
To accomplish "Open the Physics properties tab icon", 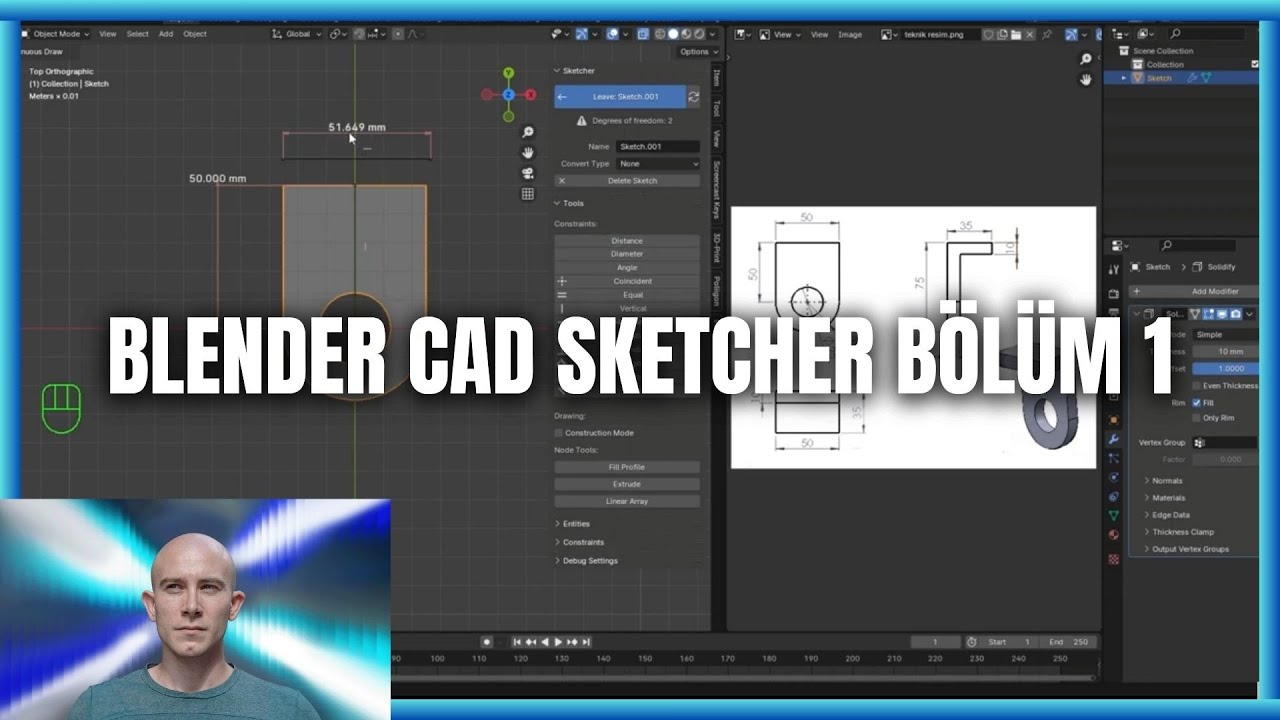I will point(1114,477).
